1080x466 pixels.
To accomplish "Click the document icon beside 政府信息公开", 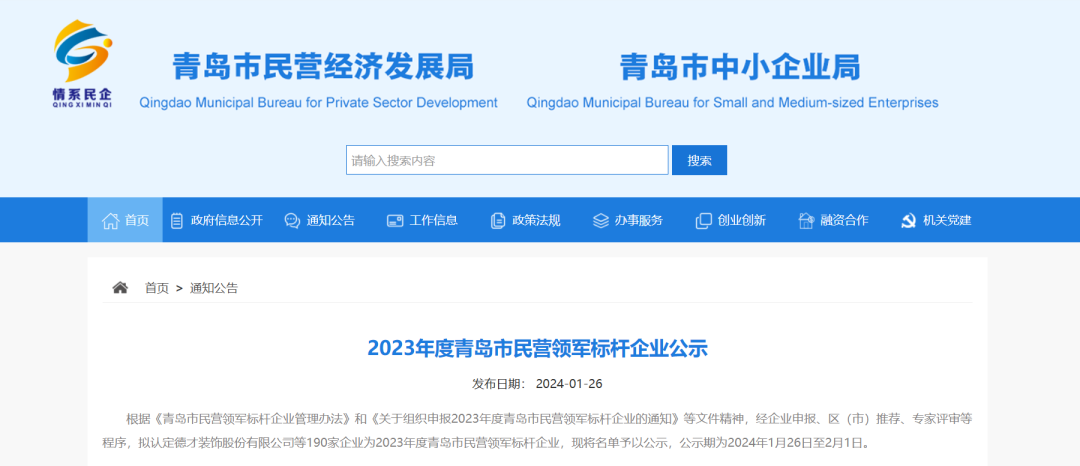I will [x=177, y=220].
